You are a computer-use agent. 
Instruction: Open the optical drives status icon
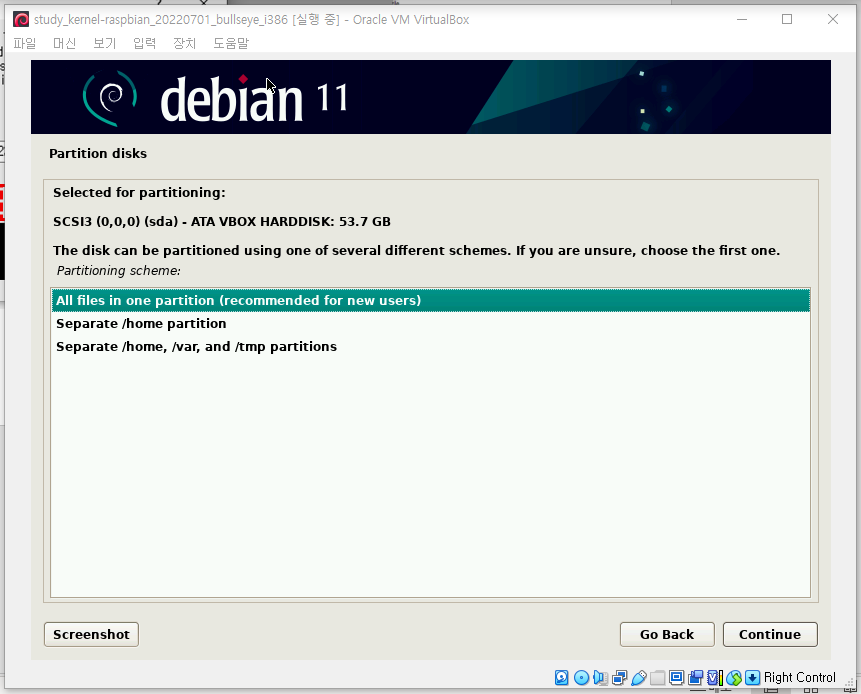pos(581,678)
